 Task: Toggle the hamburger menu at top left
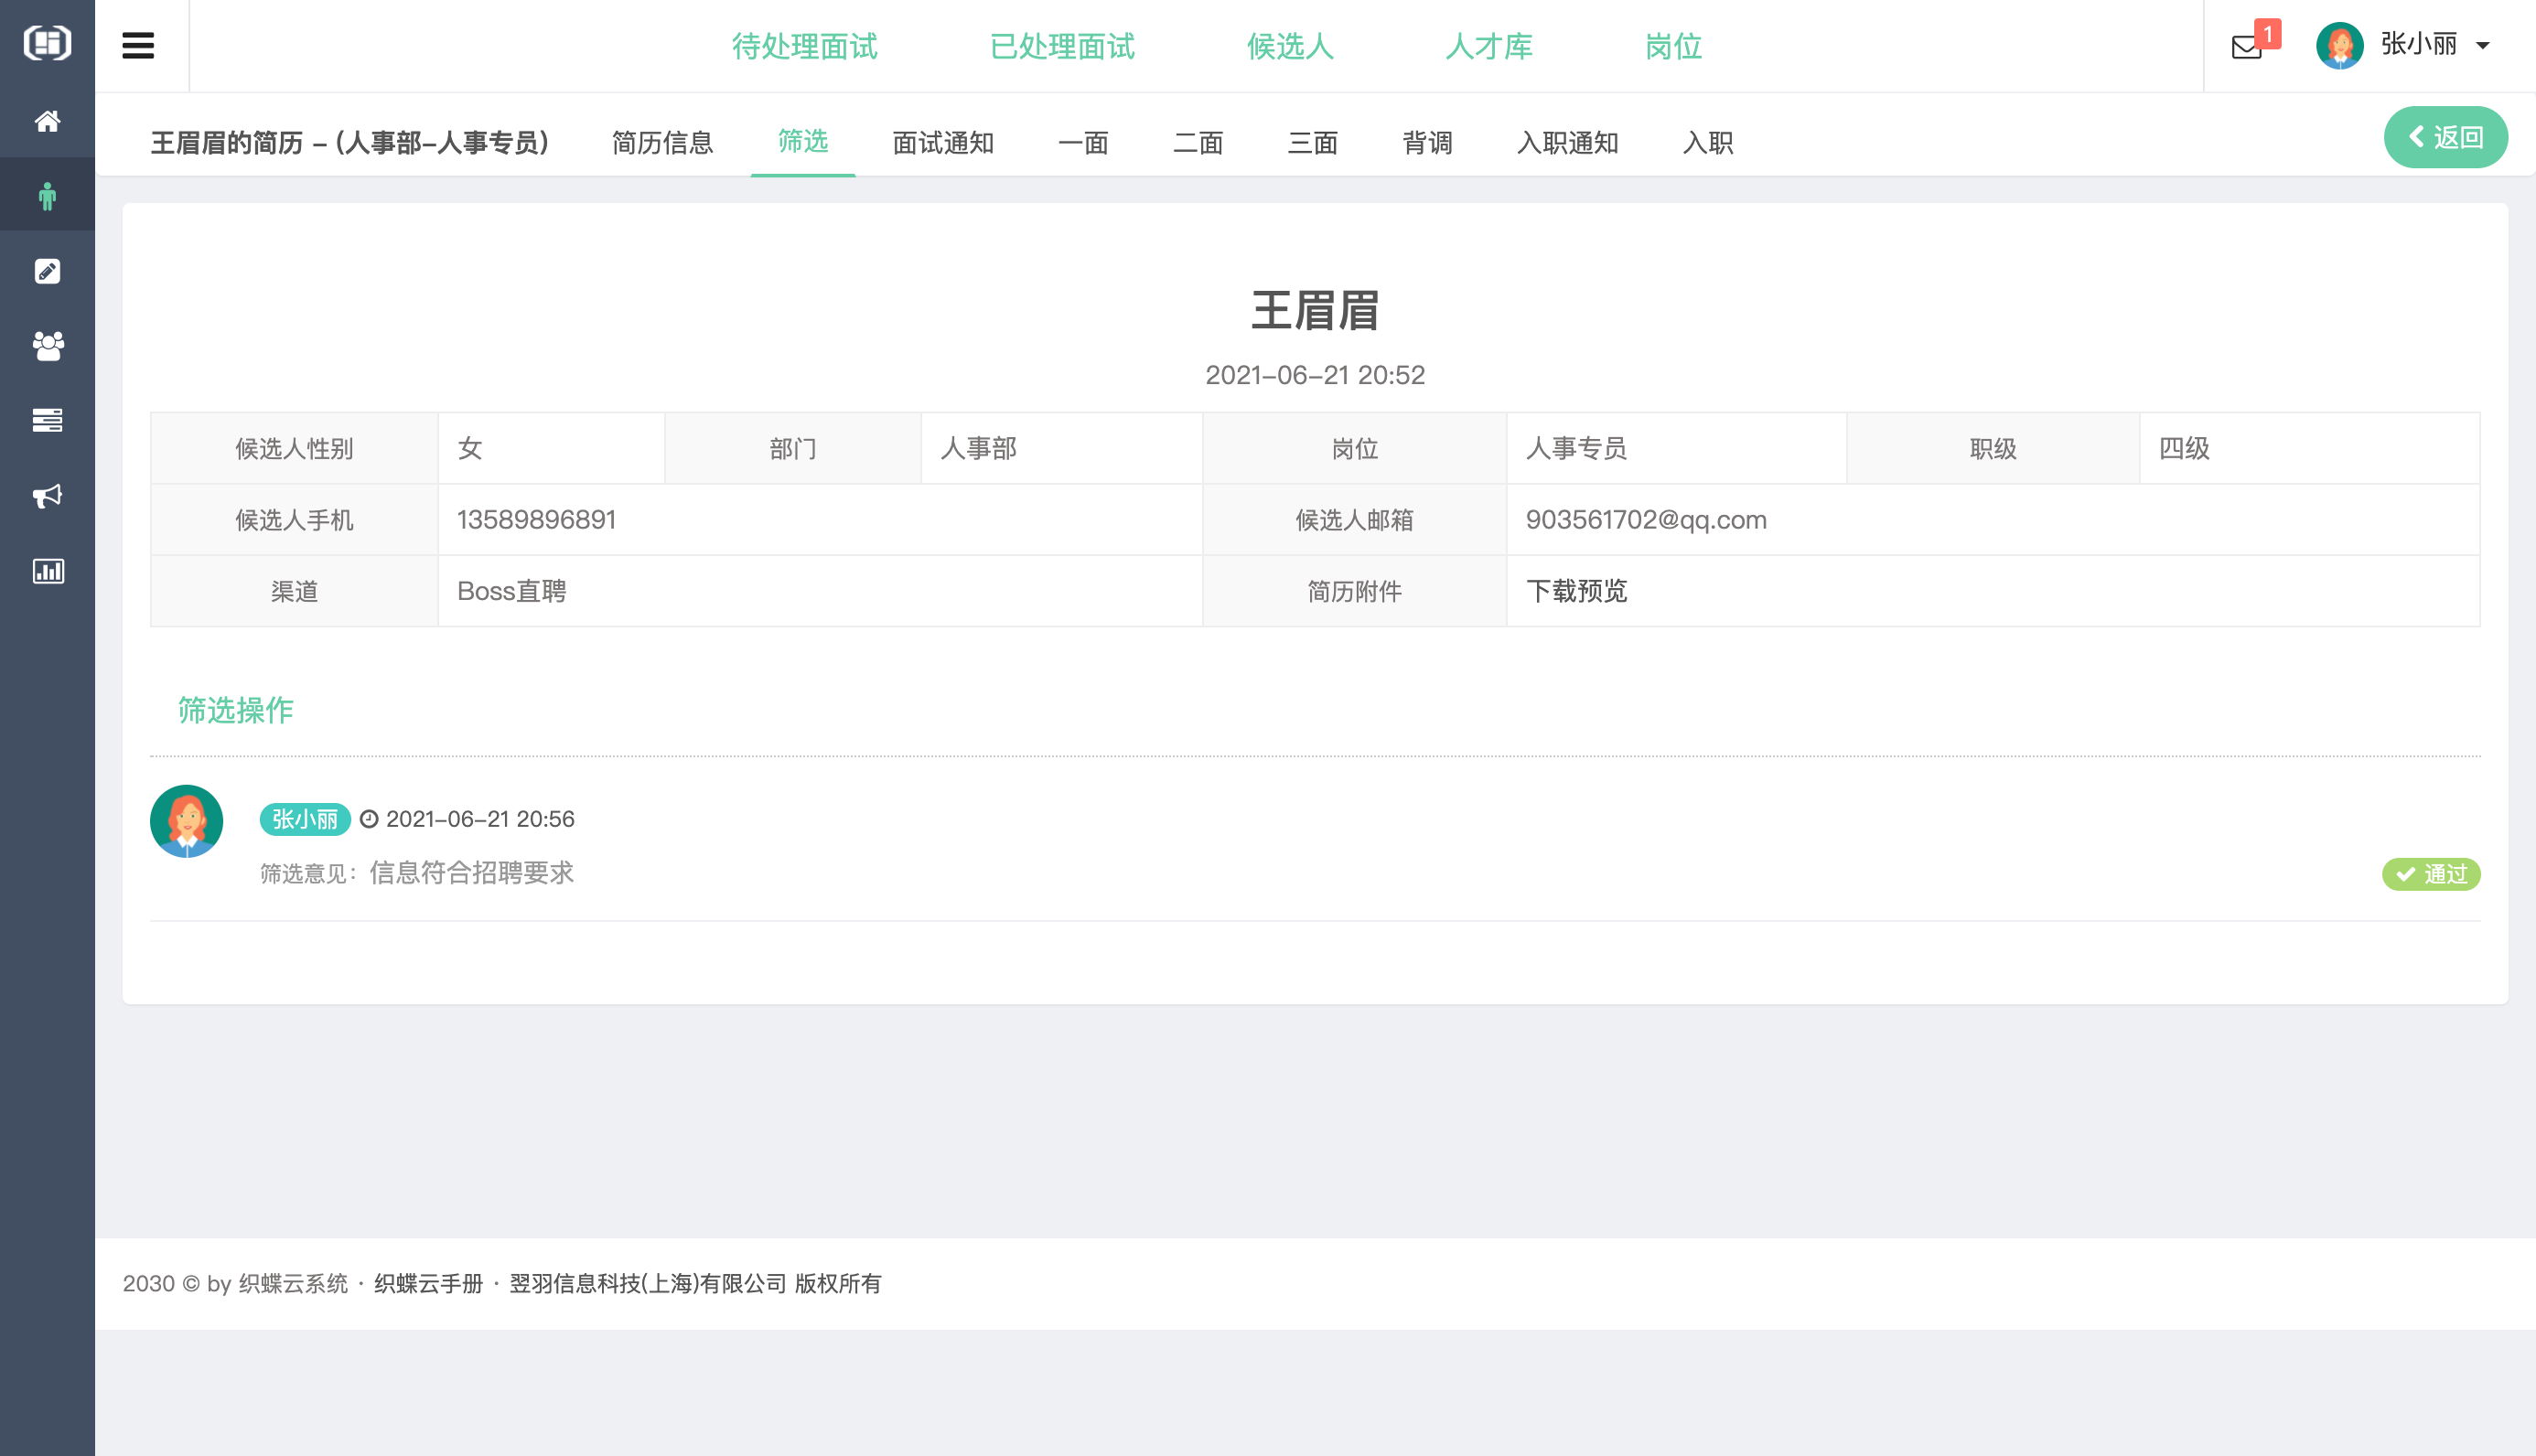137,45
